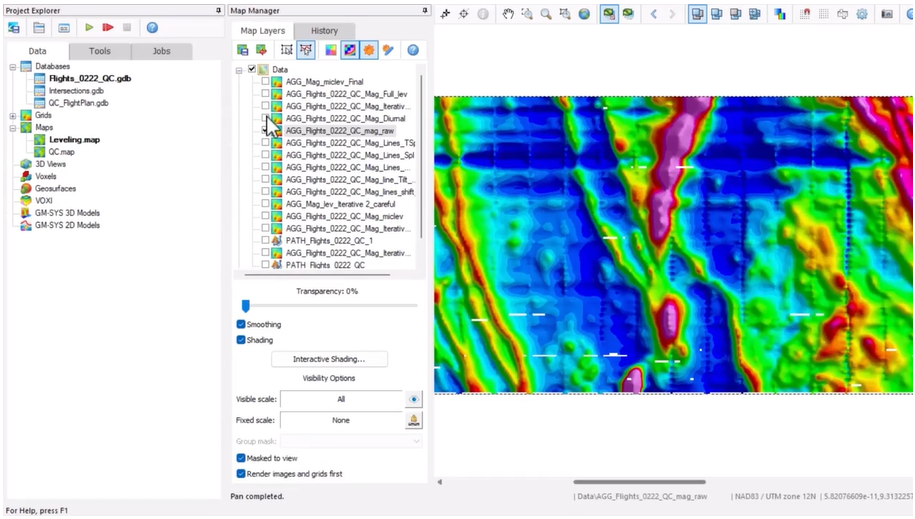The width and height of the screenshot is (915, 519).
Task: Click the orange sun shading icon
Action: (x=369, y=50)
